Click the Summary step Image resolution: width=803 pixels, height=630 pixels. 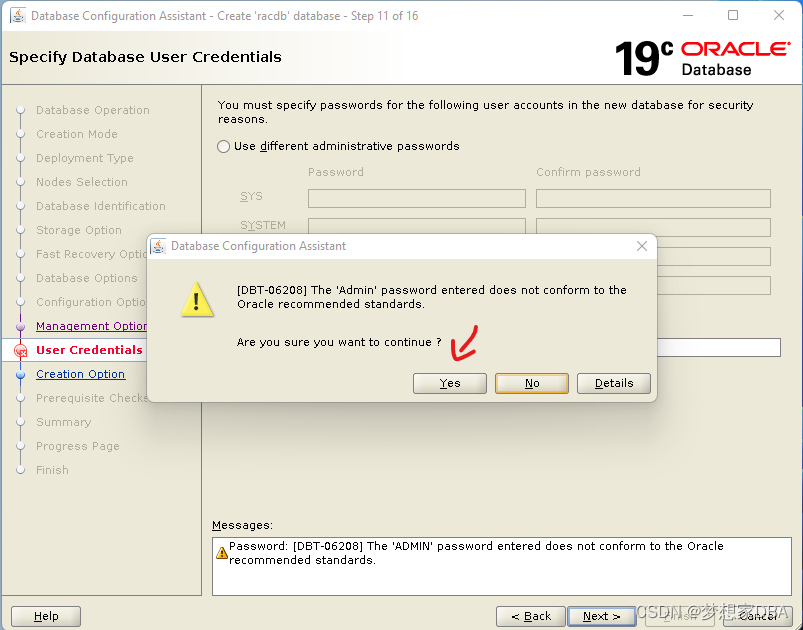(x=64, y=423)
